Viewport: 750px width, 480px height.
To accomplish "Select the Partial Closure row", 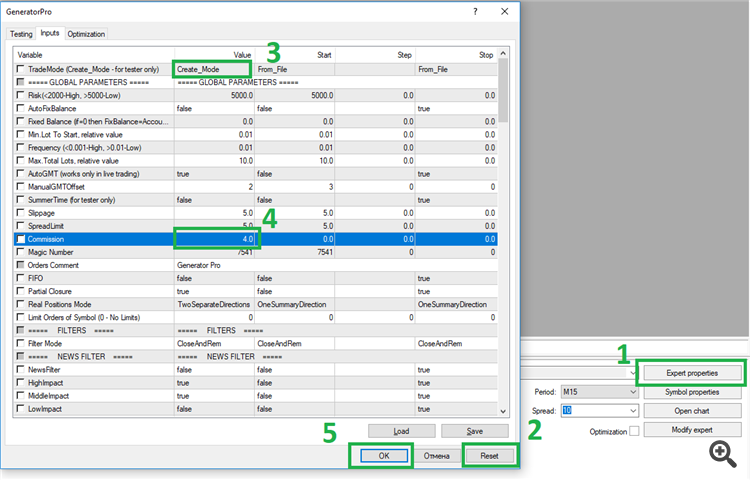I will (x=255, y=291).
